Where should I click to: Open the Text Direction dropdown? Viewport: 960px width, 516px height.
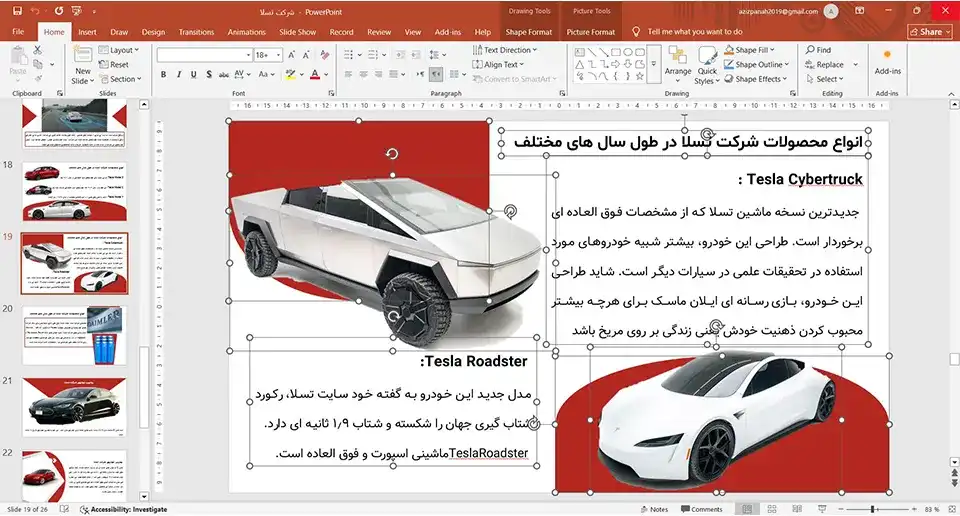505,50
